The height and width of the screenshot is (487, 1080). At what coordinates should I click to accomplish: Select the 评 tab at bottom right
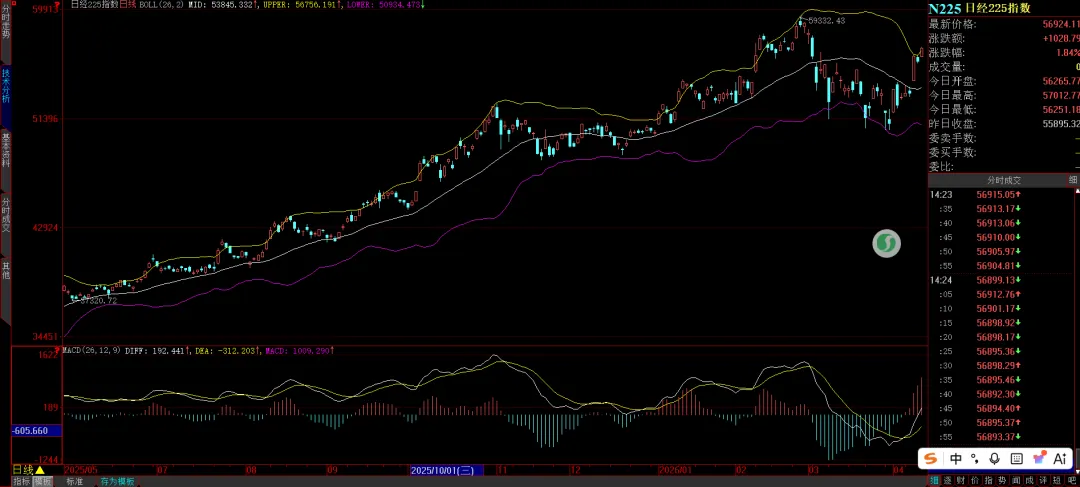click(1045, 480)
